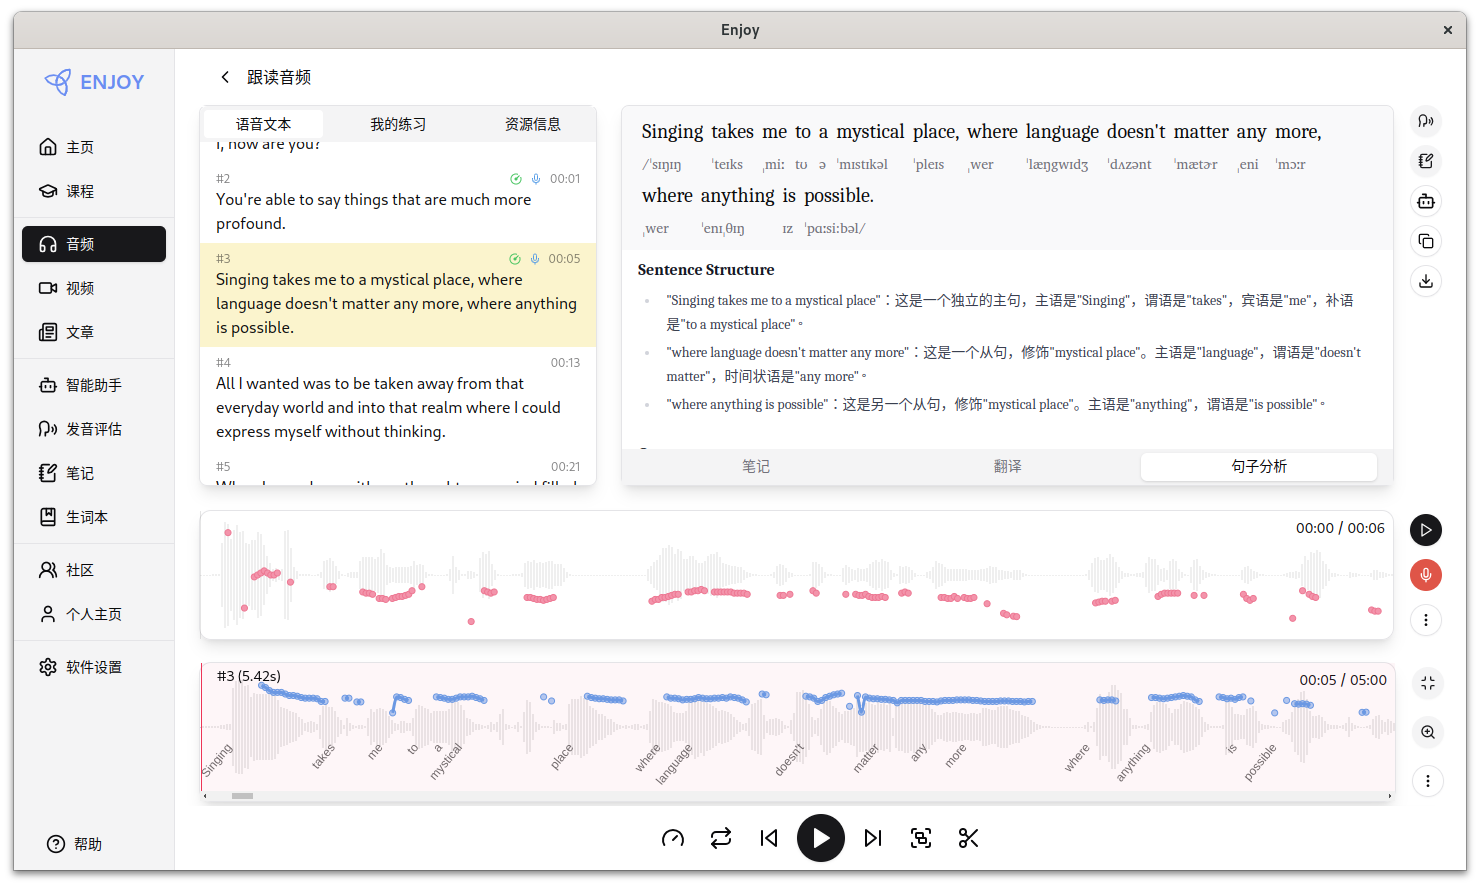Image resolution: width=1480 pixels, height=887 pixels.
Task: Click the download icon in the right column
Action: pyautogui.click(x=1426, y=281)
